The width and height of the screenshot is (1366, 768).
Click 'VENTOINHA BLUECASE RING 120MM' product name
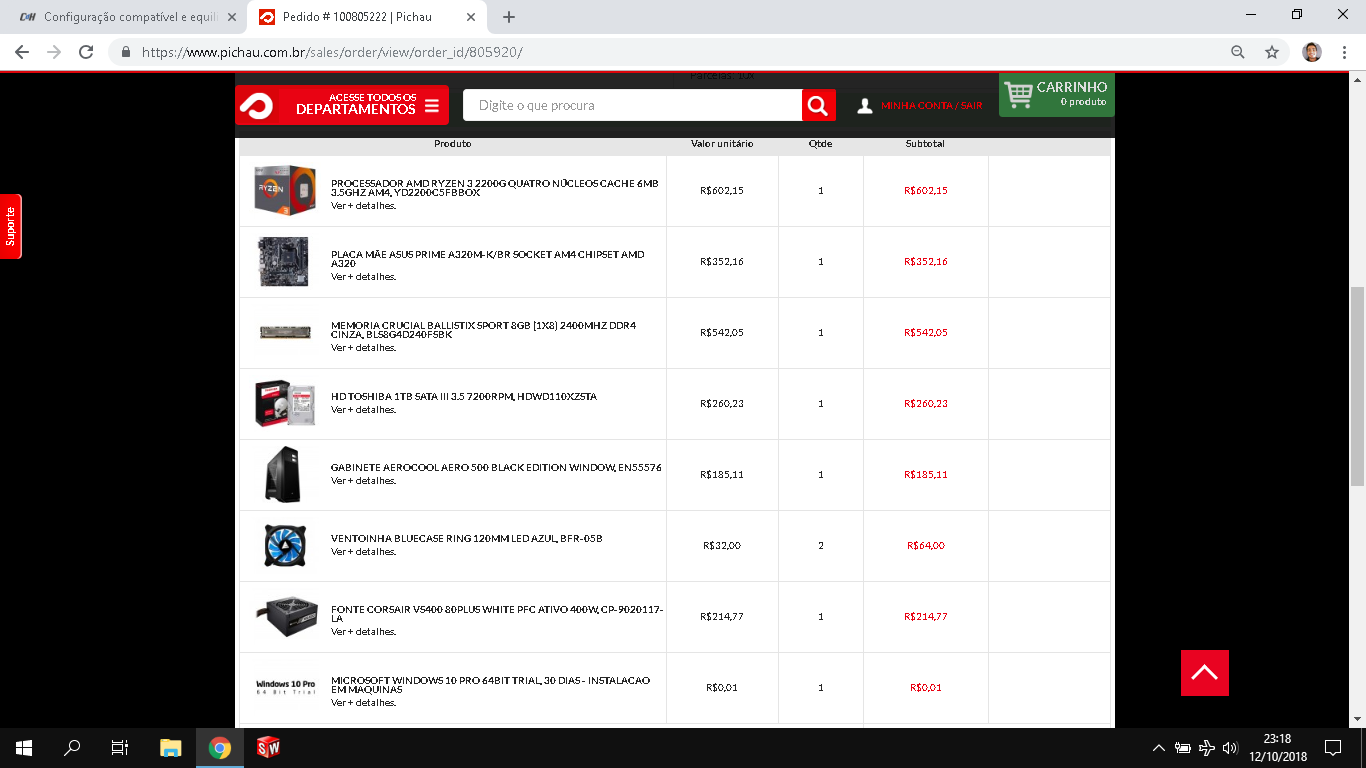click(x=466, y=539)
